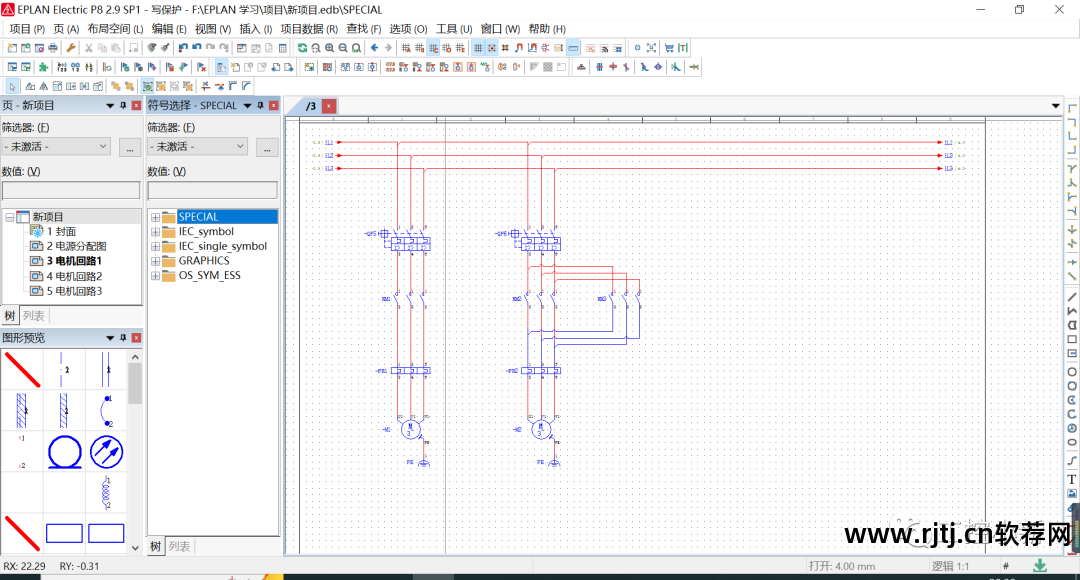Open the 项目 (P) menu

27,29
